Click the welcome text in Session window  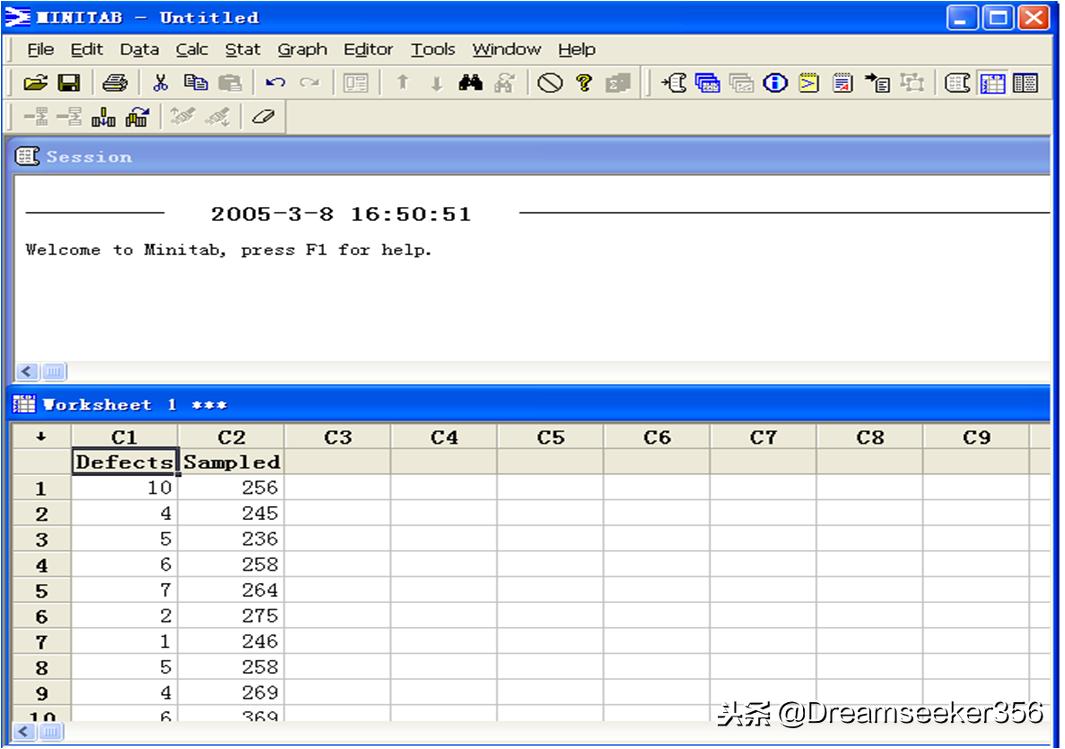pyautogui.click(x=228, y=250)
